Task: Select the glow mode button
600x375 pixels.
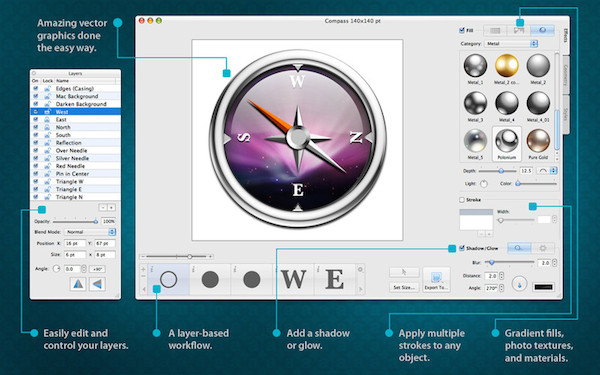Action: (x=543, y=248)
